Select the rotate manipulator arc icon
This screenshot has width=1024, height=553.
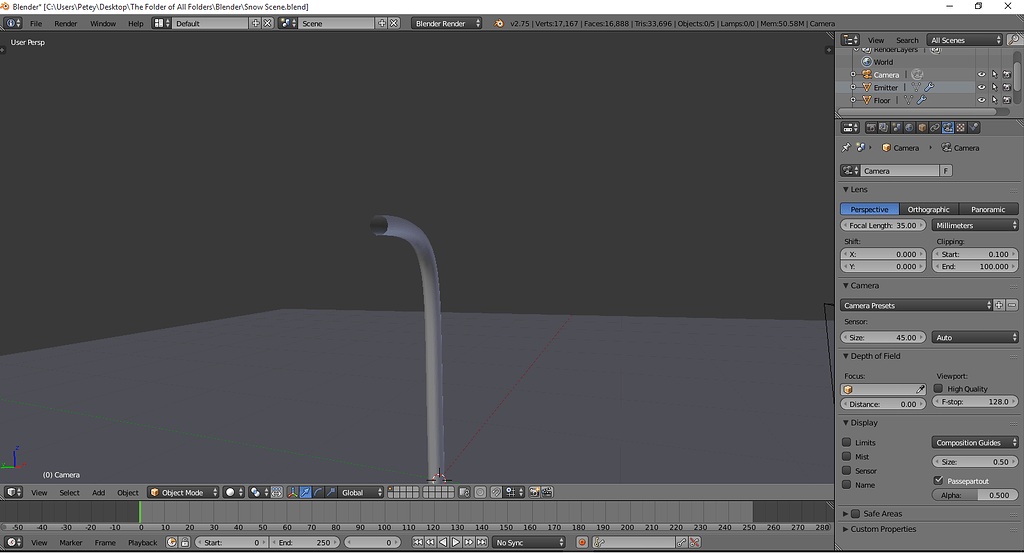pyautogui.click(x=318, y=492)
